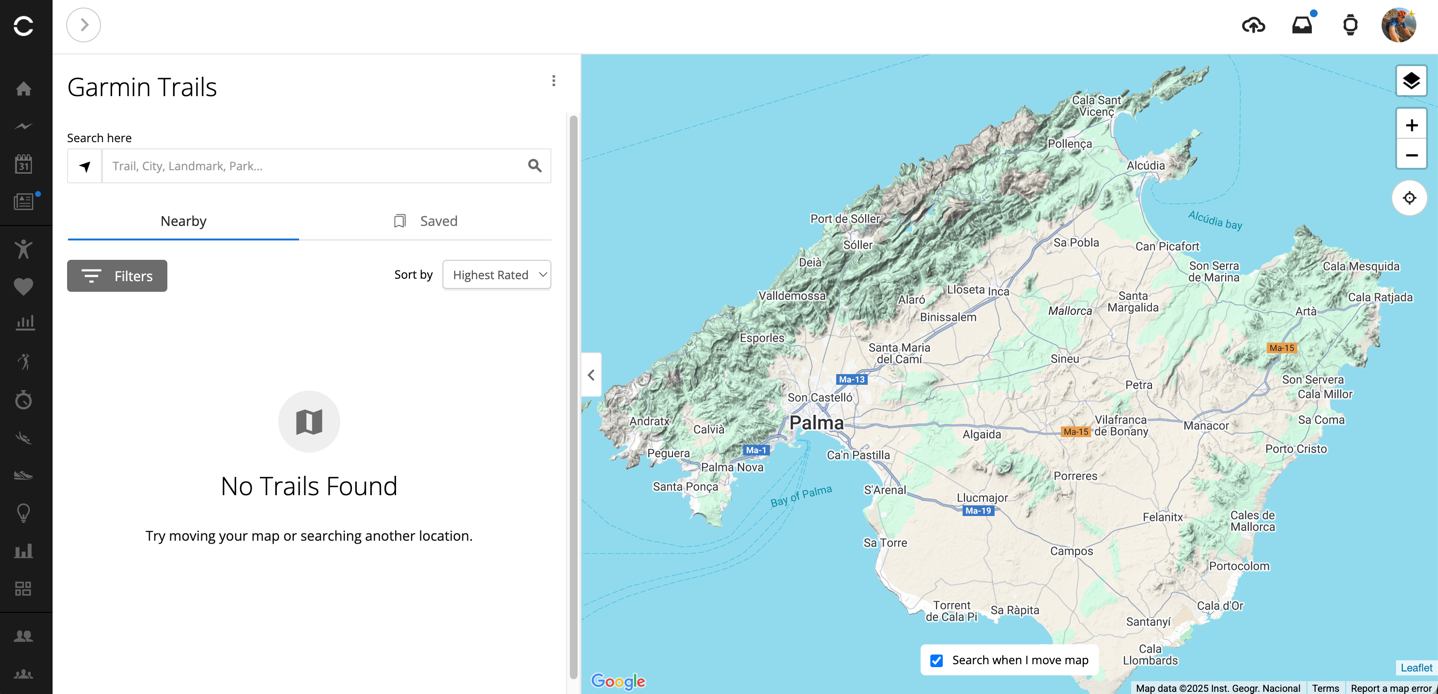1438x694 pixels.
Task: Click the Palma city label on map
Action: pyautogui.click(x=816, y=423)
